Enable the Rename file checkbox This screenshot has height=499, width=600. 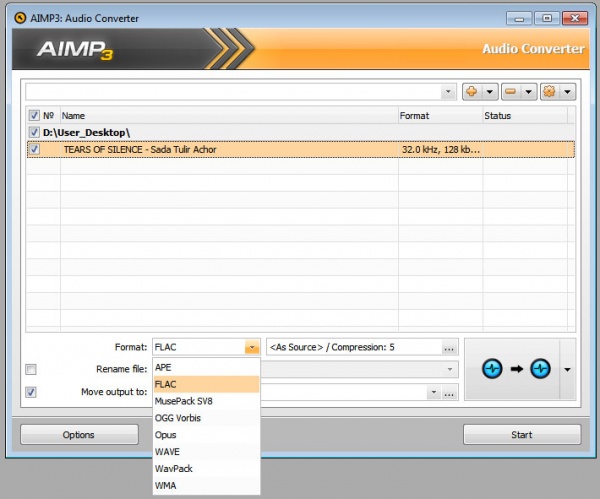pyautogui.click(x=31, y=369)
